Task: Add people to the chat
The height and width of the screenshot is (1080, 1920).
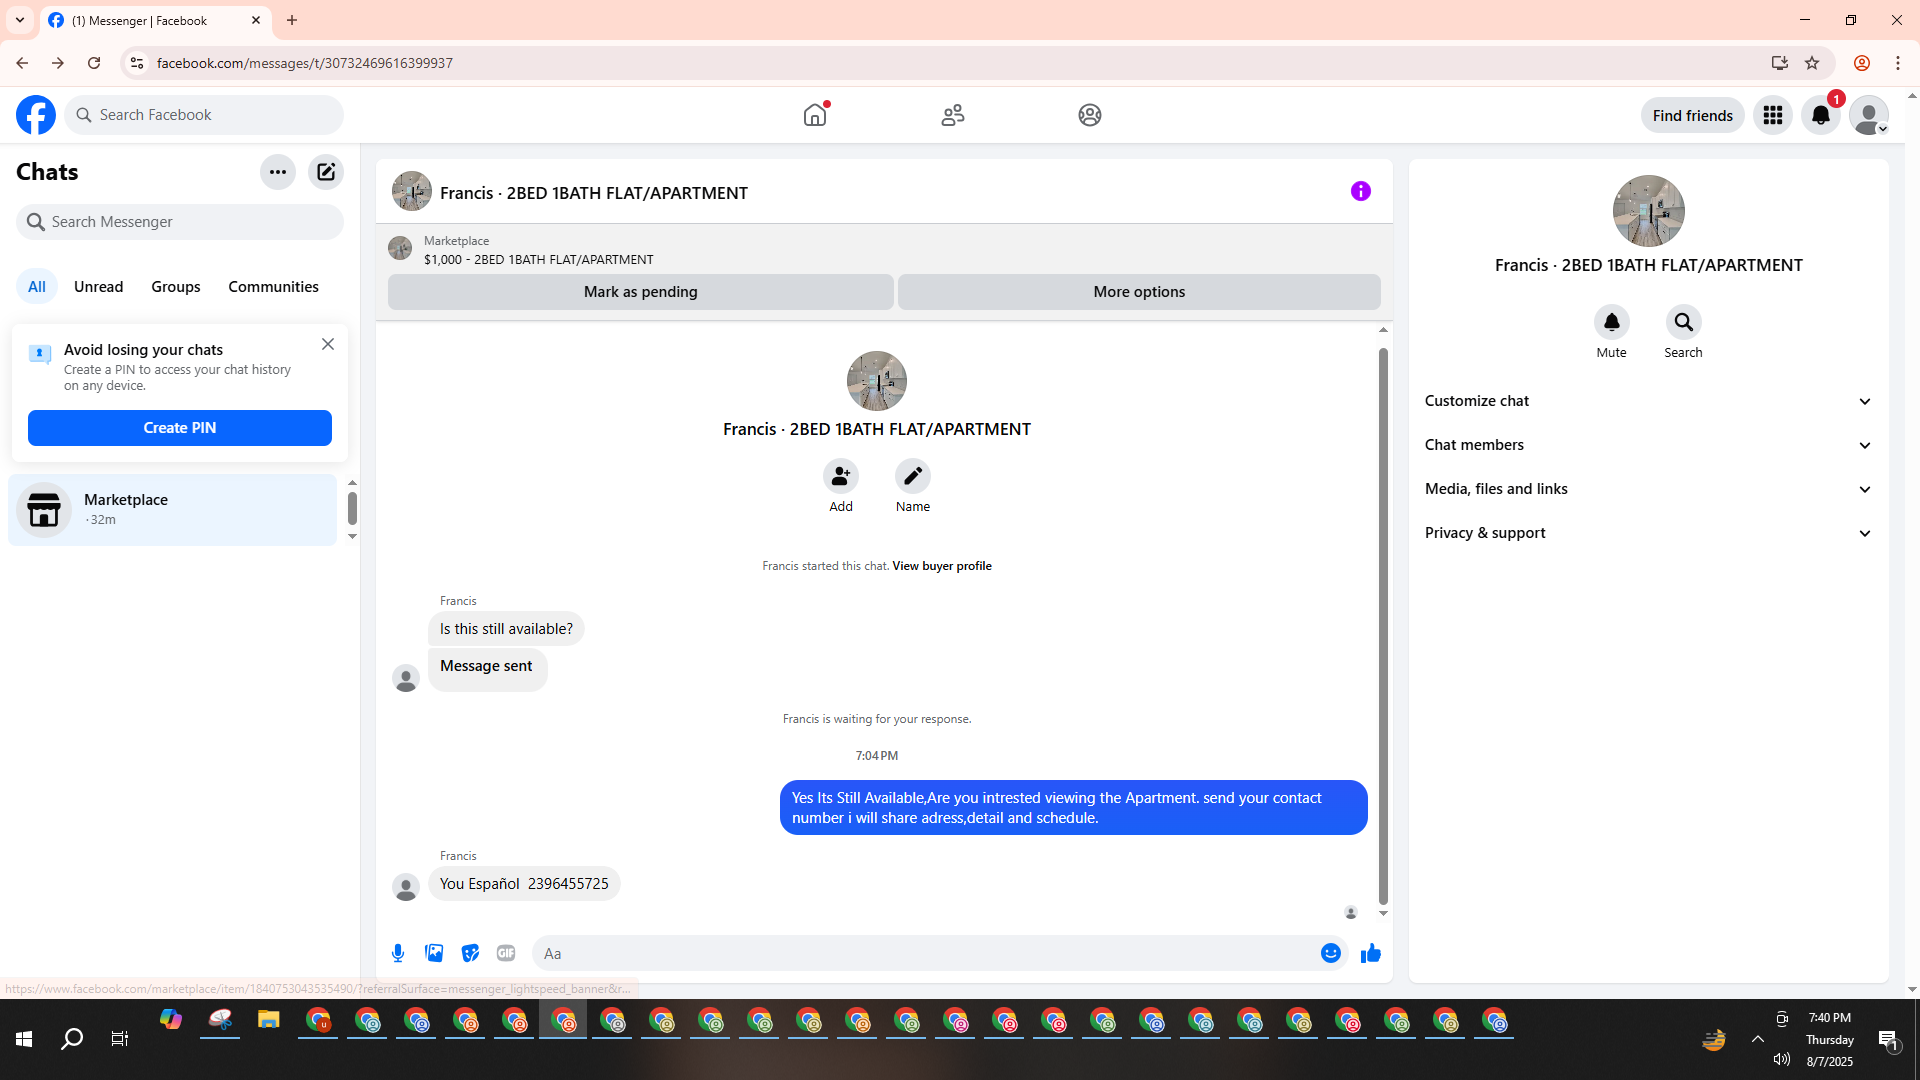Action: (x=841, y=476)
